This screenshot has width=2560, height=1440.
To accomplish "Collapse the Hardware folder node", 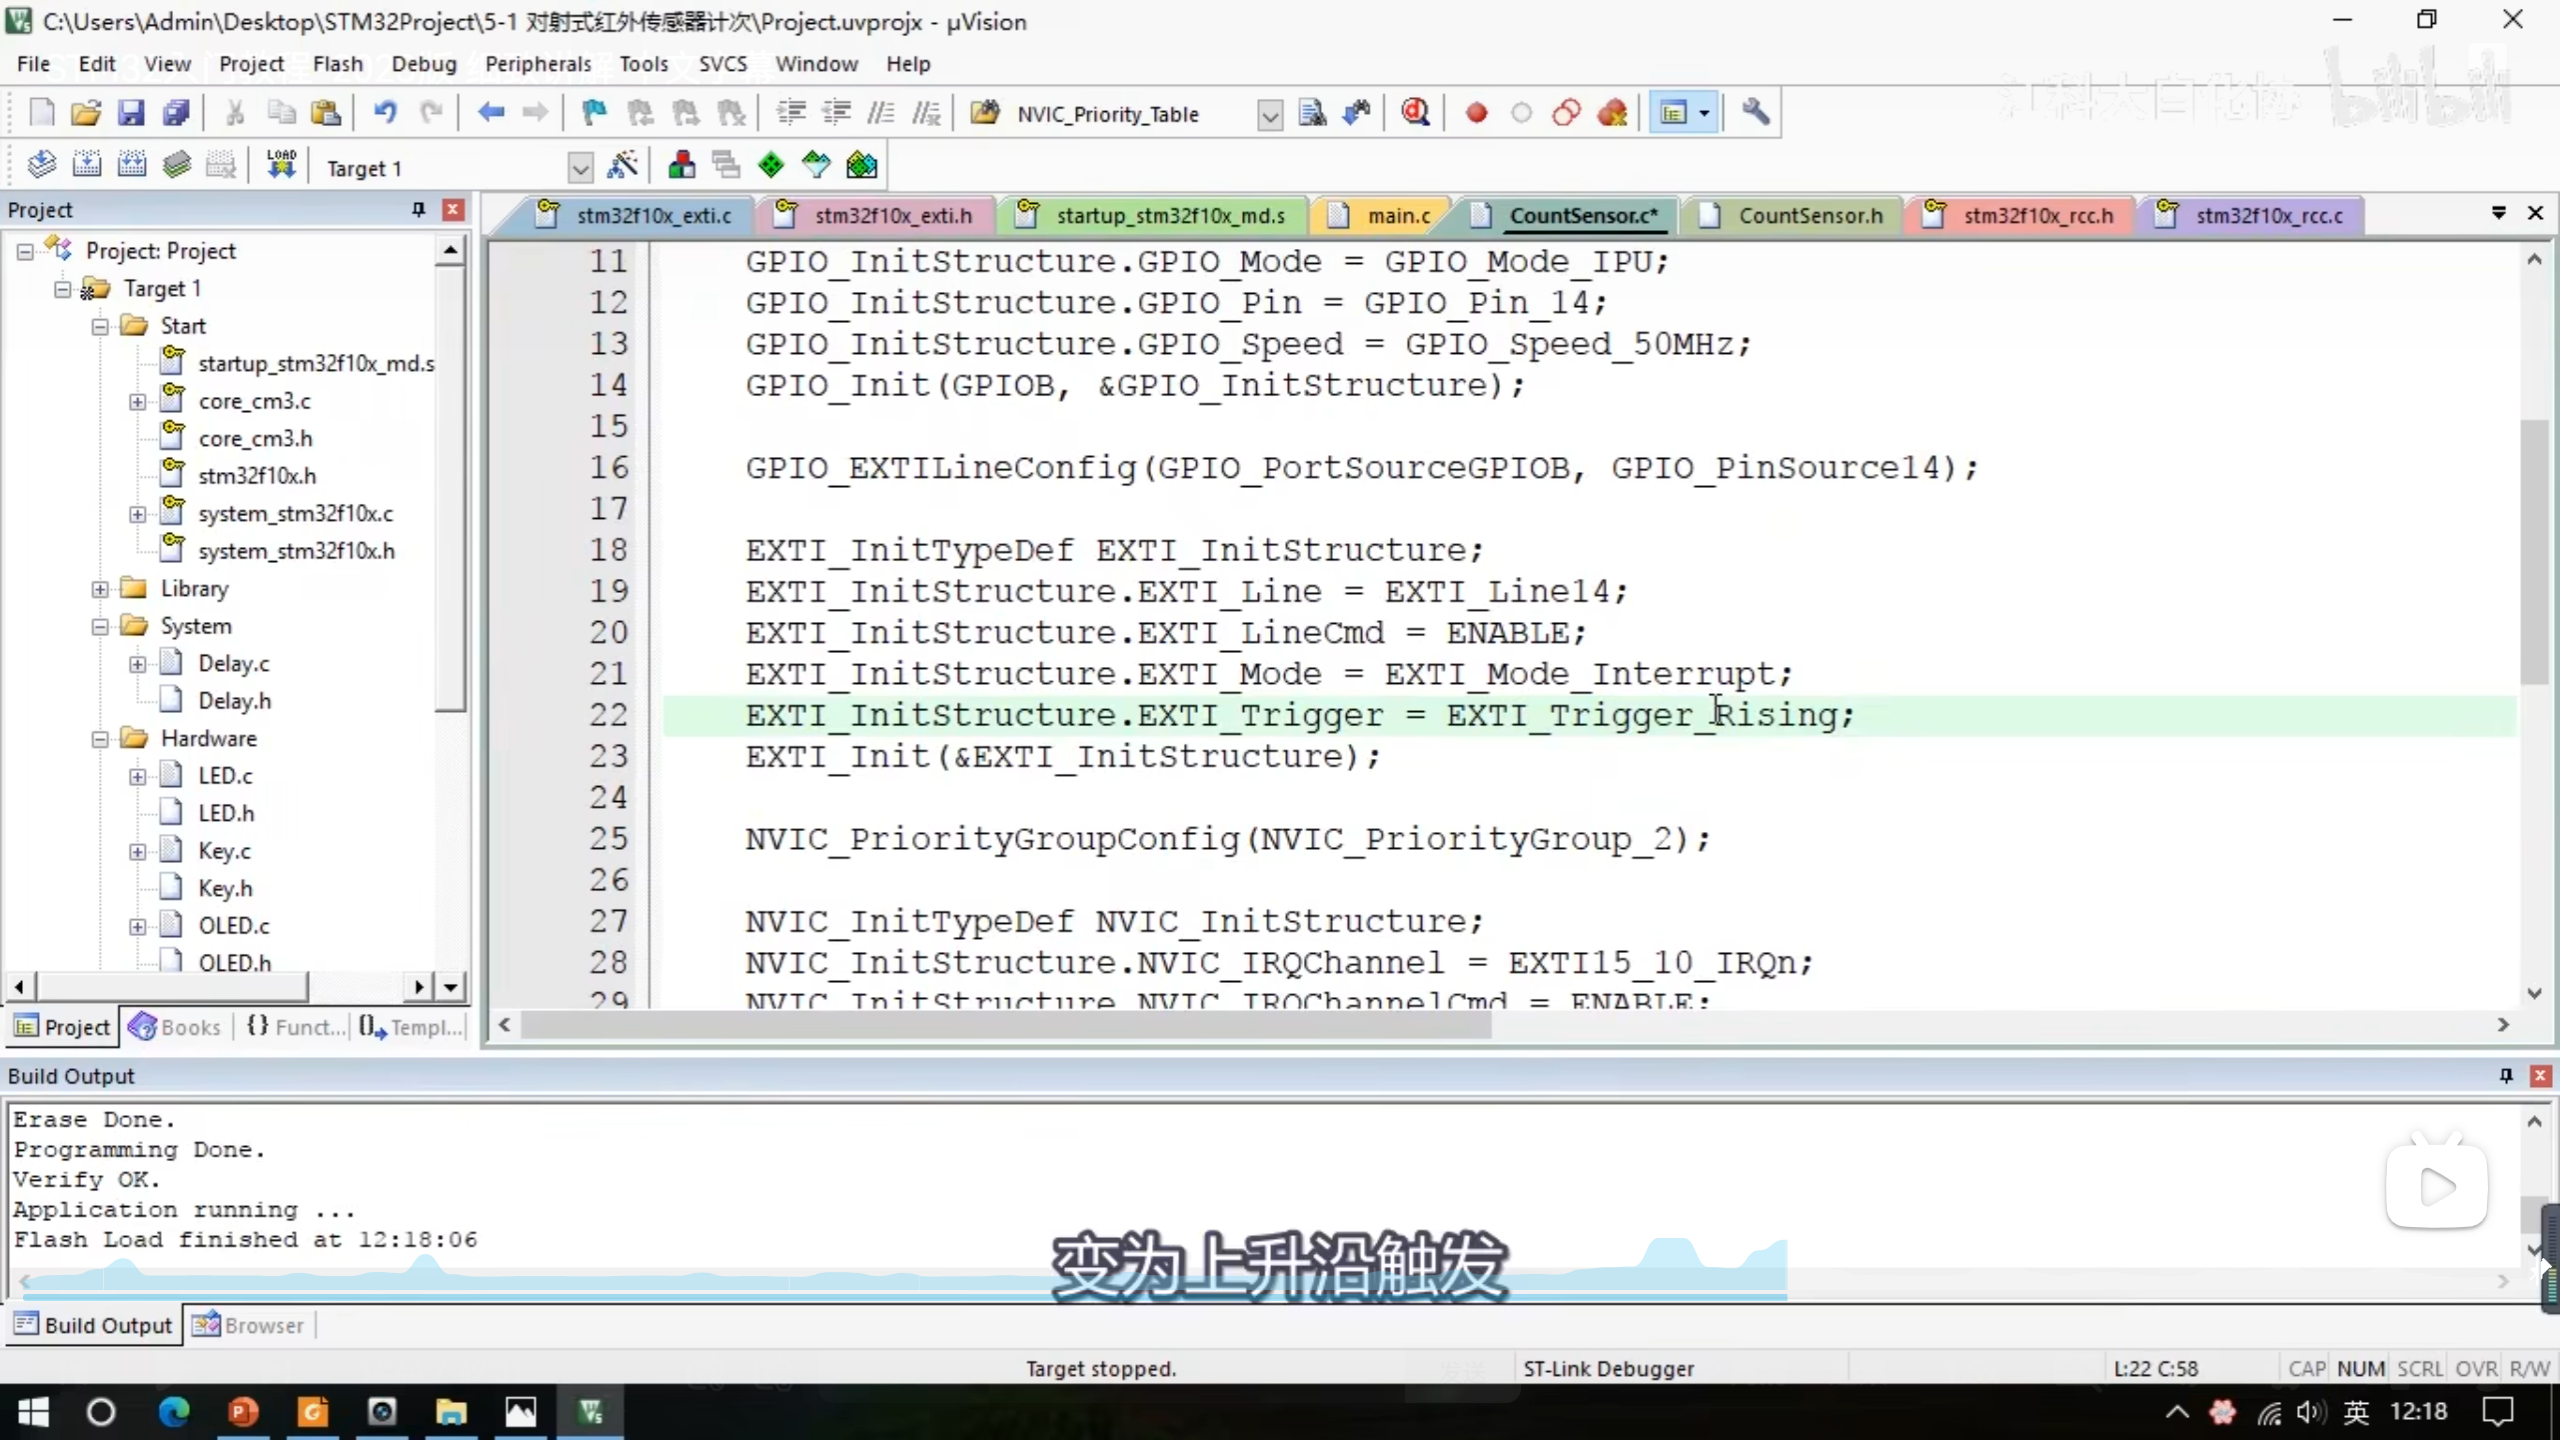I will (100, 739).
